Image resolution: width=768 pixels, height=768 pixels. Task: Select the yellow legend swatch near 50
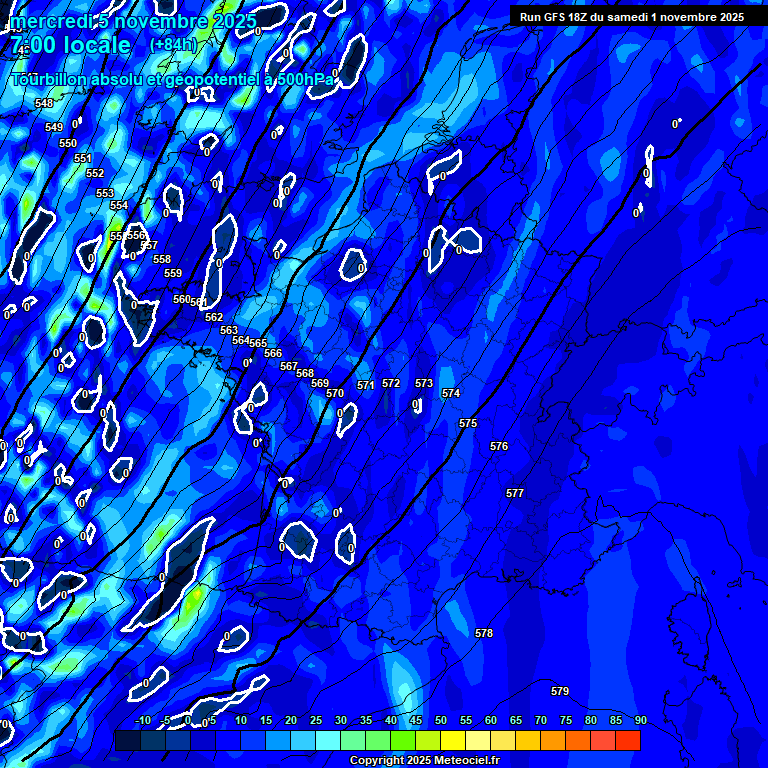pos(453,740)
